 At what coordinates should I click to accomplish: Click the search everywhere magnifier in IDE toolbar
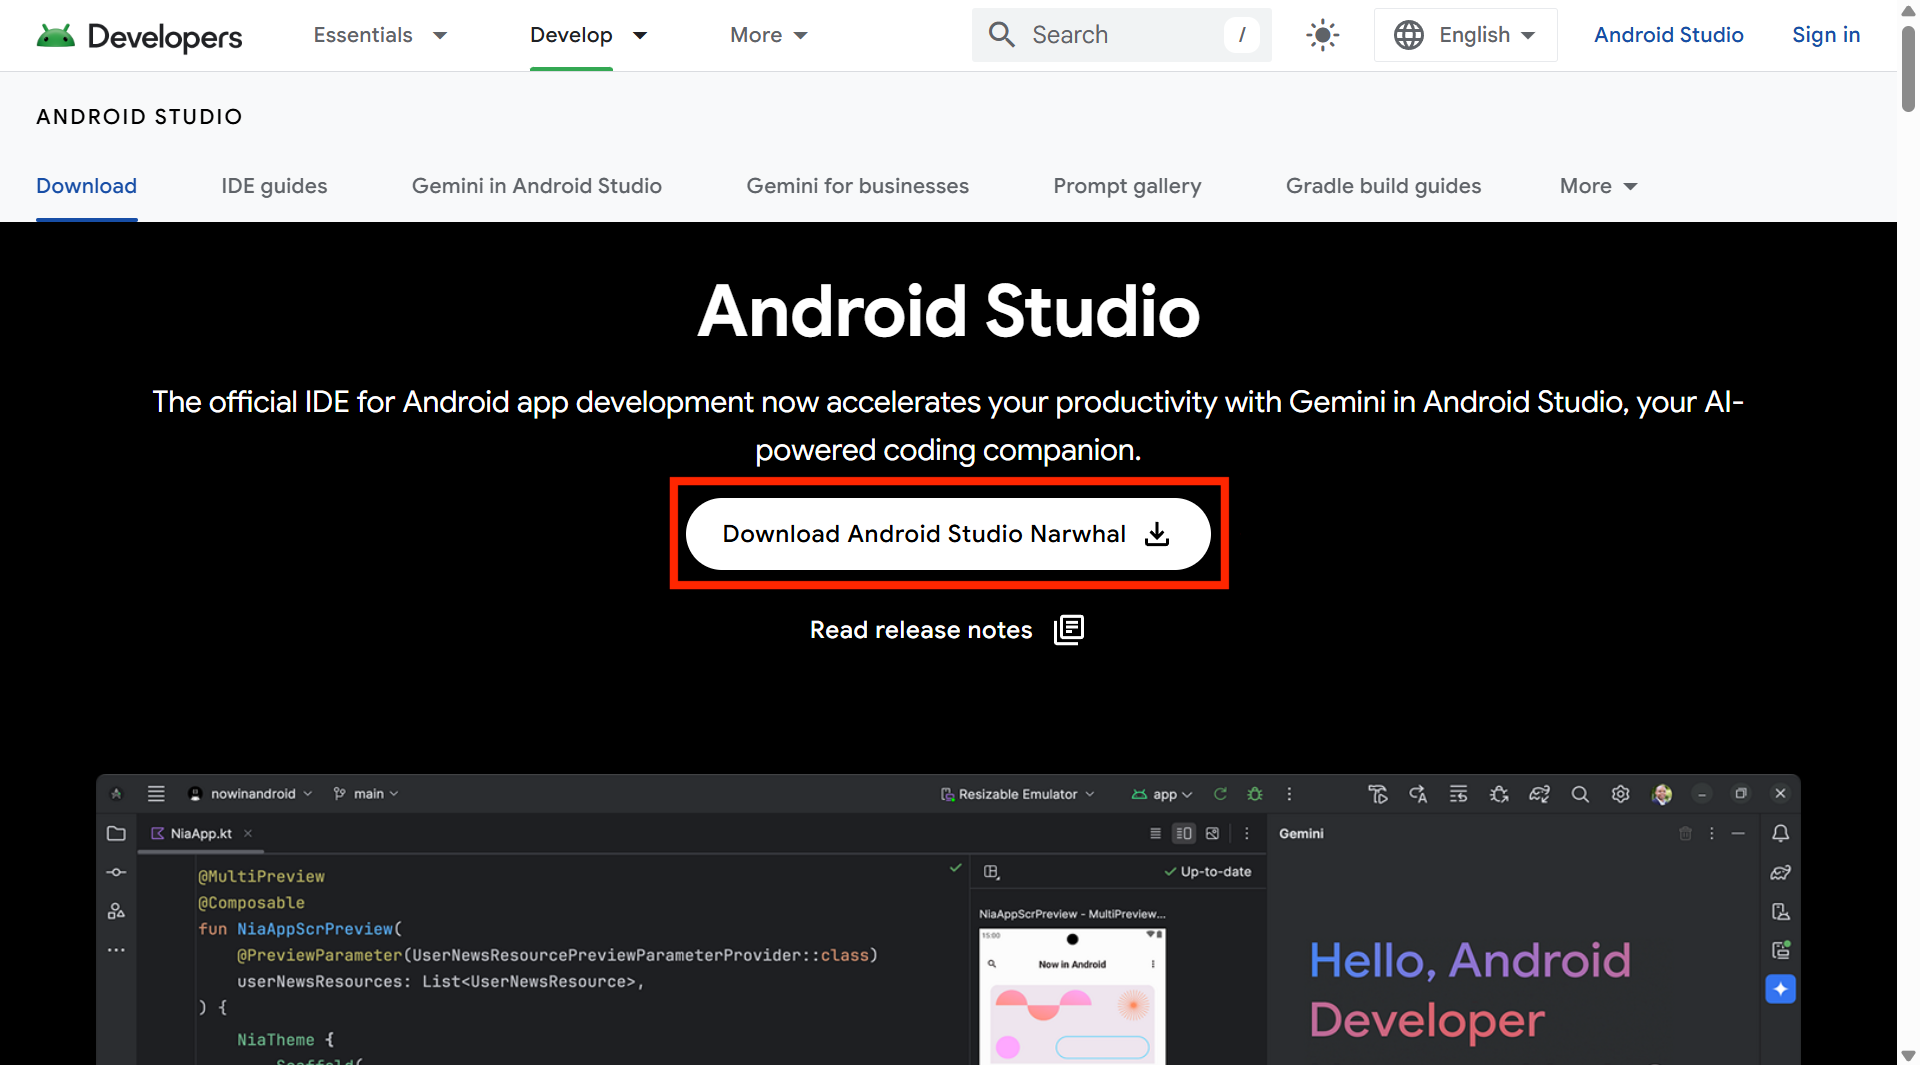[1580, 794]
